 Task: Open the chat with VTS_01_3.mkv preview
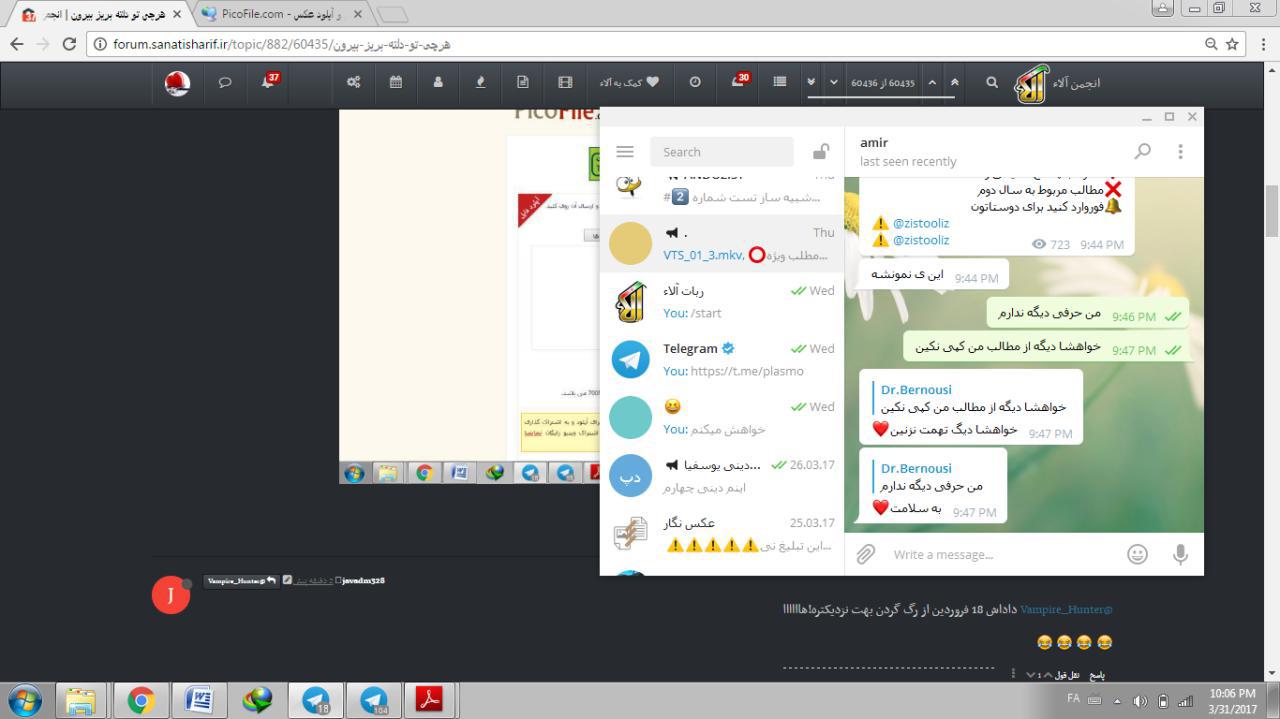[x=722, y=244]
